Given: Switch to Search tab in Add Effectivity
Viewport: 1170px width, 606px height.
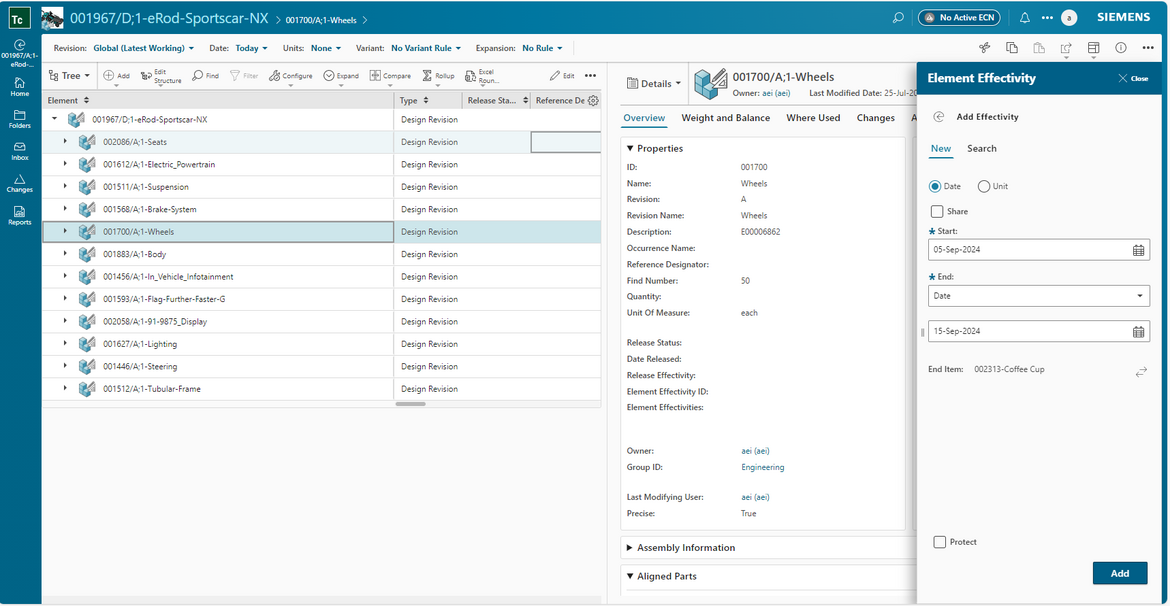Looking at the screenshot, I should (981, 149).
